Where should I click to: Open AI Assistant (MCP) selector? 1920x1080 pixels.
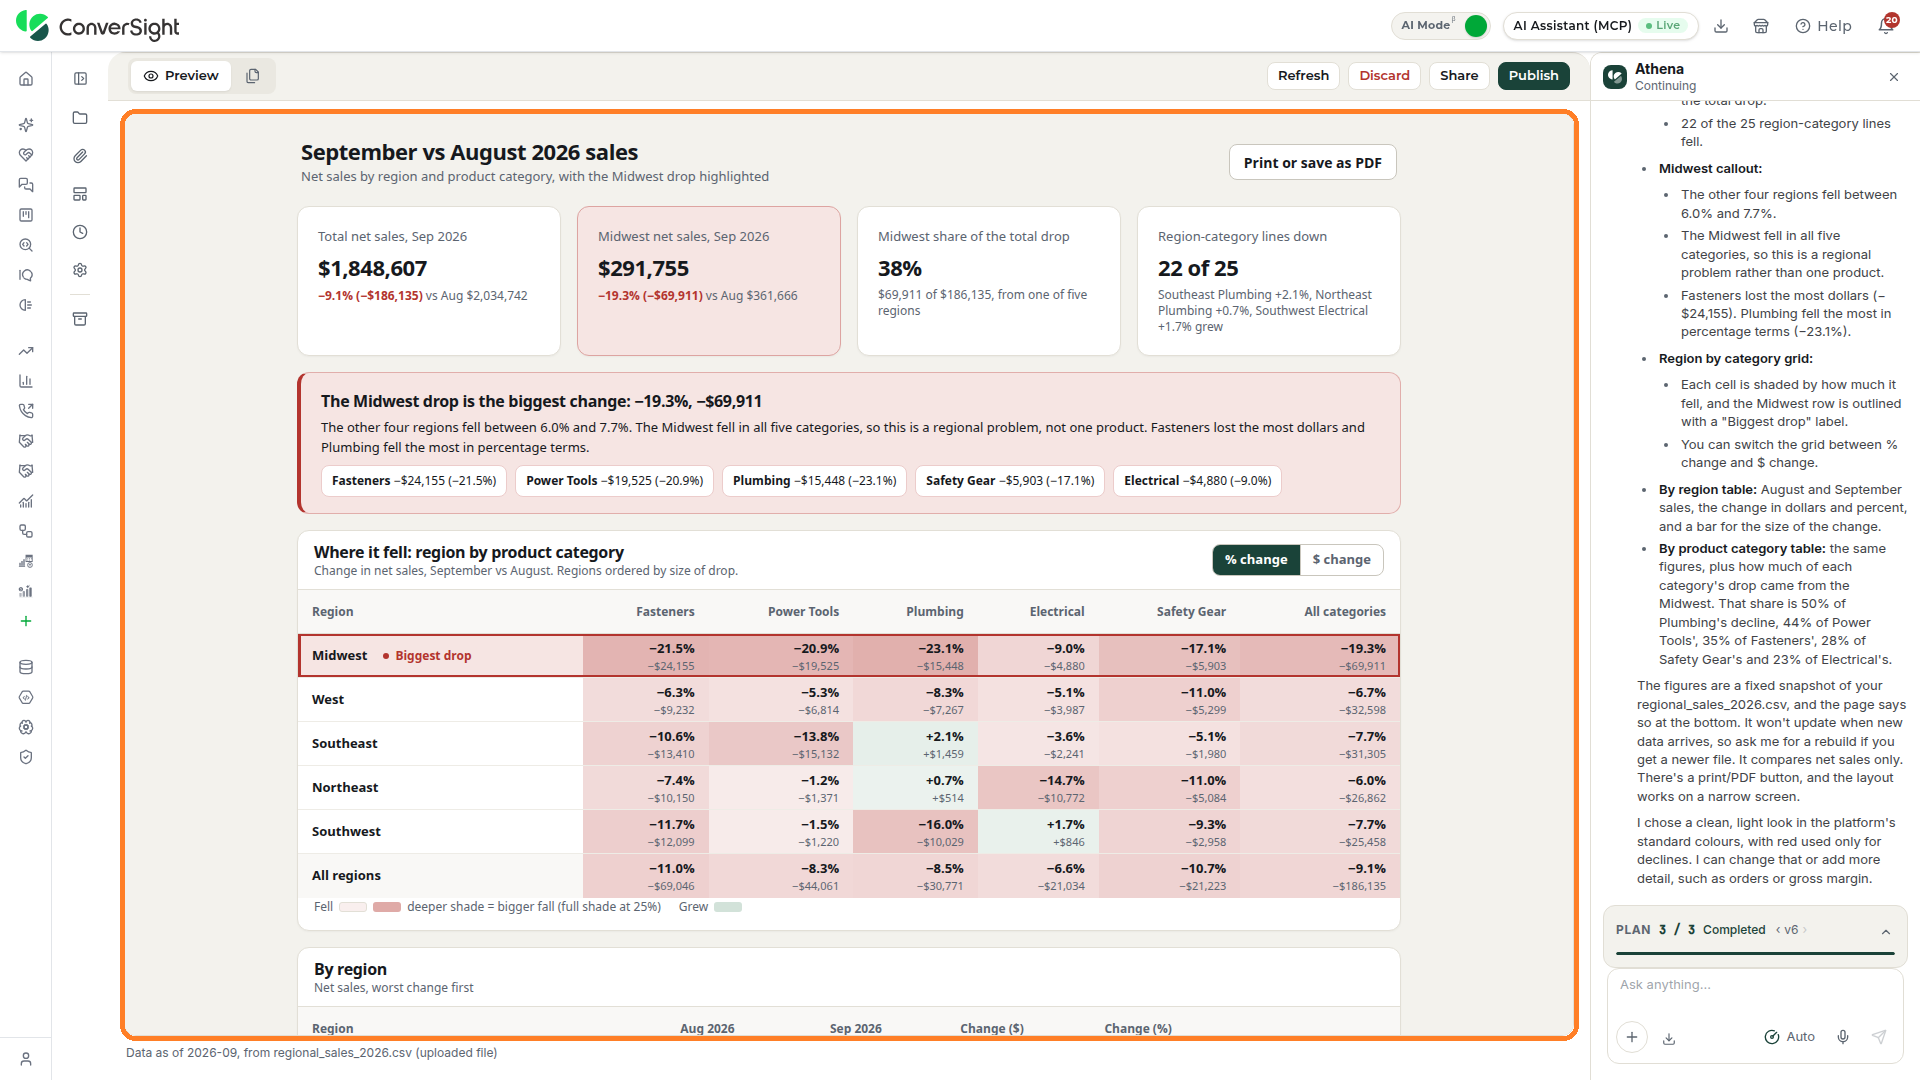pyautogui.click(x=1600, y=26)
